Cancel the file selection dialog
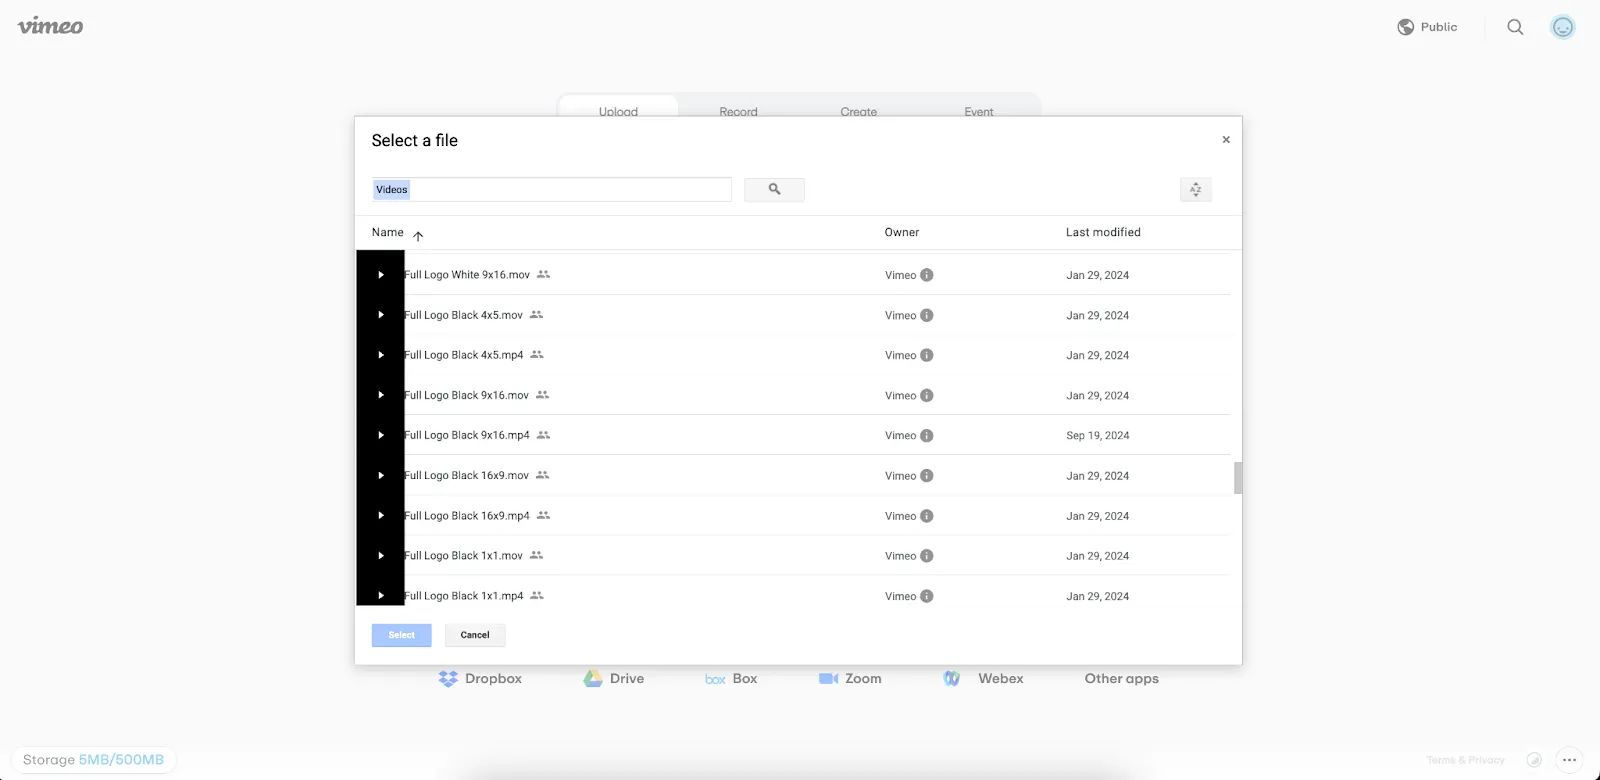 coord(475,635)
